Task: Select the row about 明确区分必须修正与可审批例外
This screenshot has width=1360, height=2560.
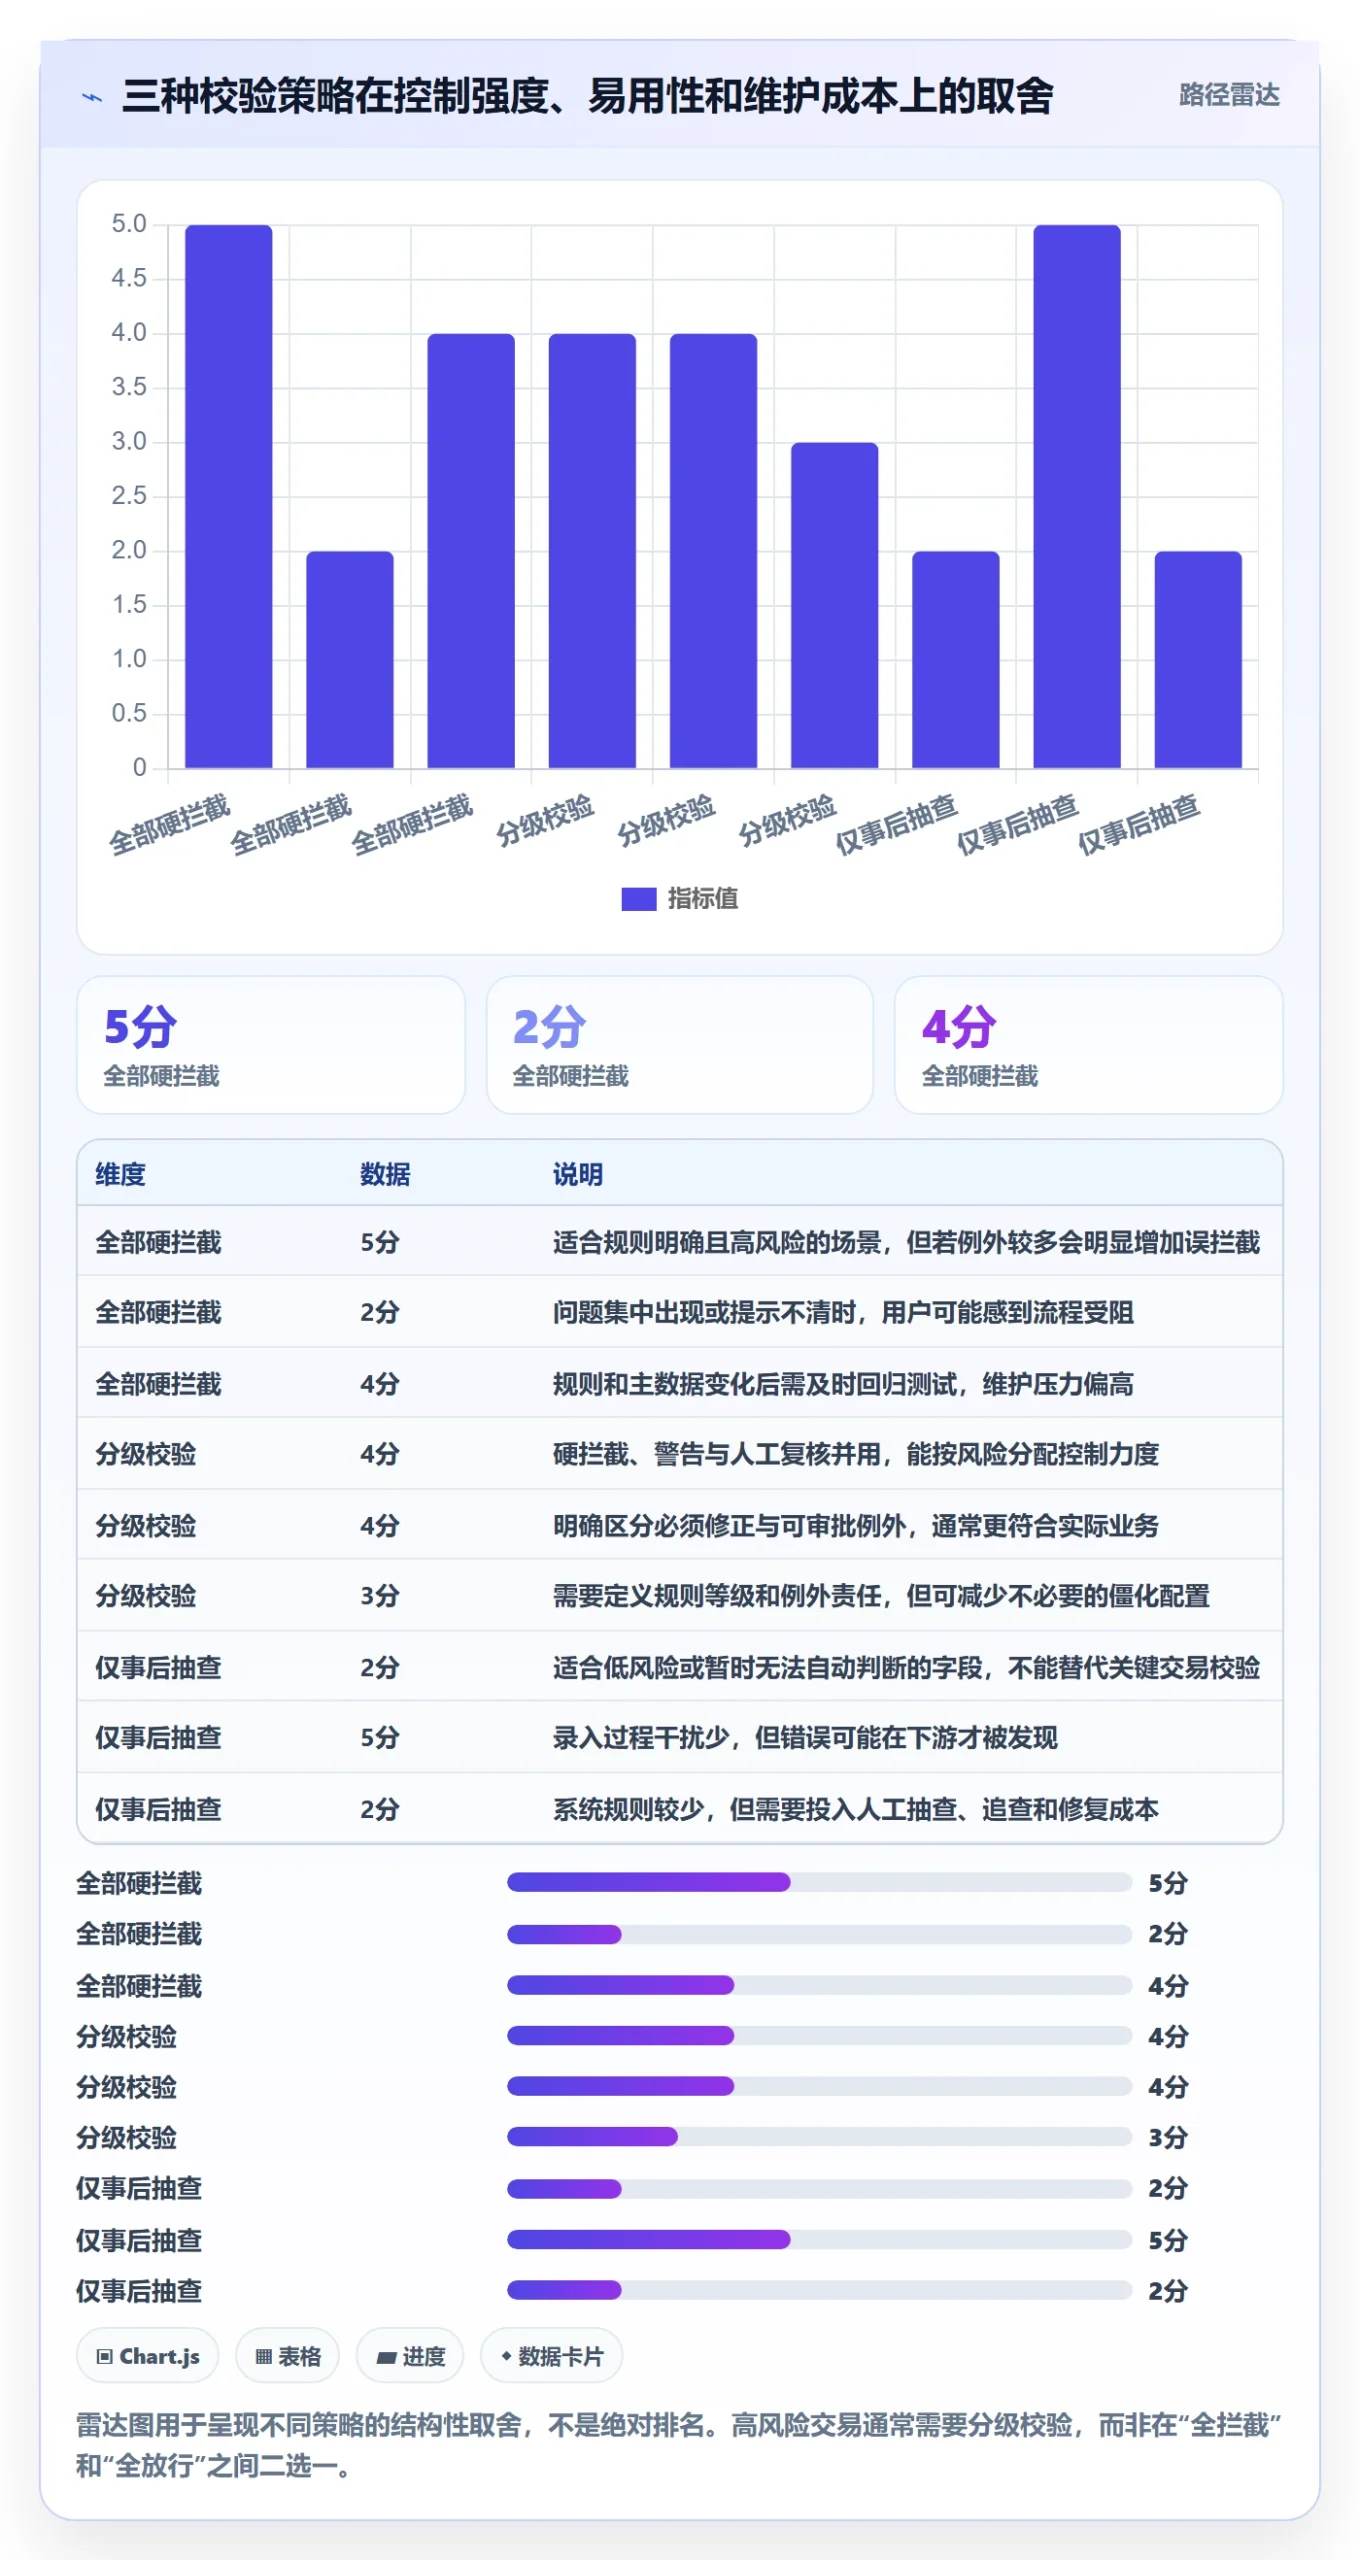Action: (x=680, y=1525)
